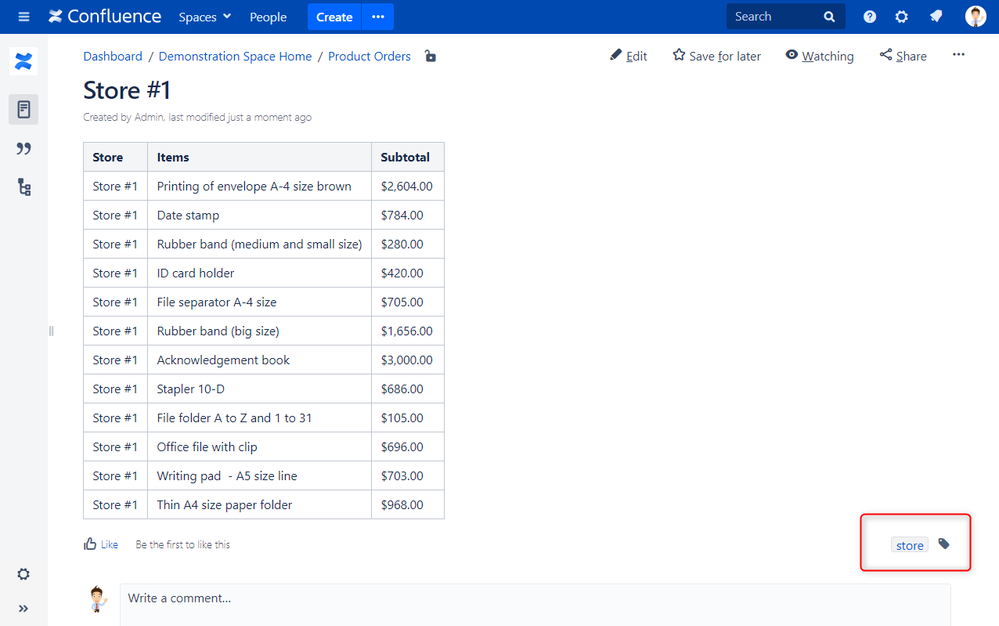
Task: Click the blue Create button
Action: point(334,17)
